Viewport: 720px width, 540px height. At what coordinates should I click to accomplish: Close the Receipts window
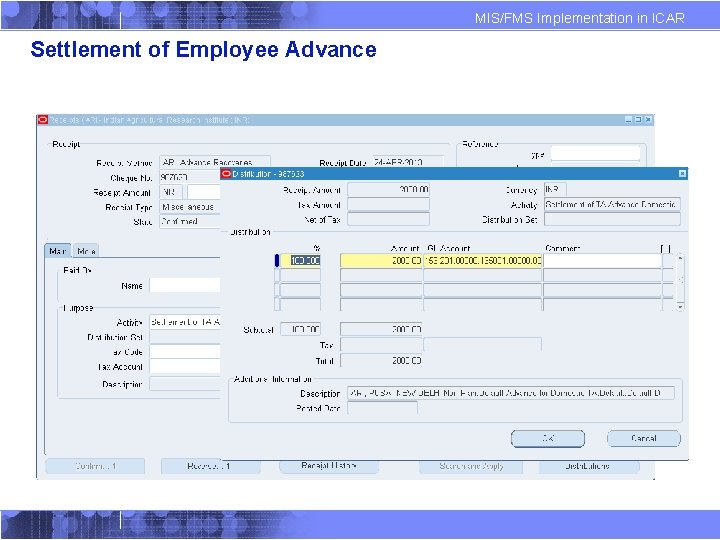tap(648, 119)
